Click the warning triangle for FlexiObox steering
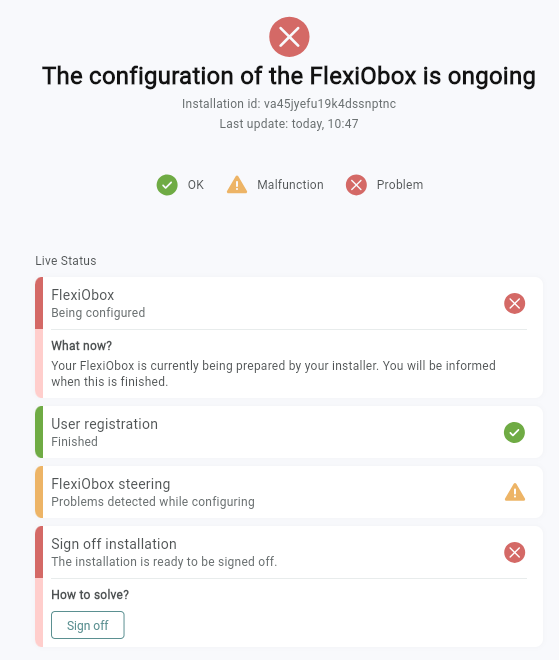The image size is (559, 660). point(514,492)
